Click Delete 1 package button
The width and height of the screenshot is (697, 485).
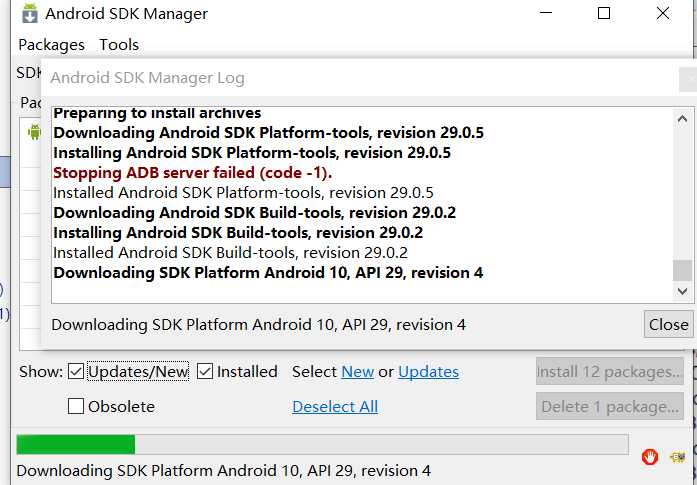coord(609,406)
